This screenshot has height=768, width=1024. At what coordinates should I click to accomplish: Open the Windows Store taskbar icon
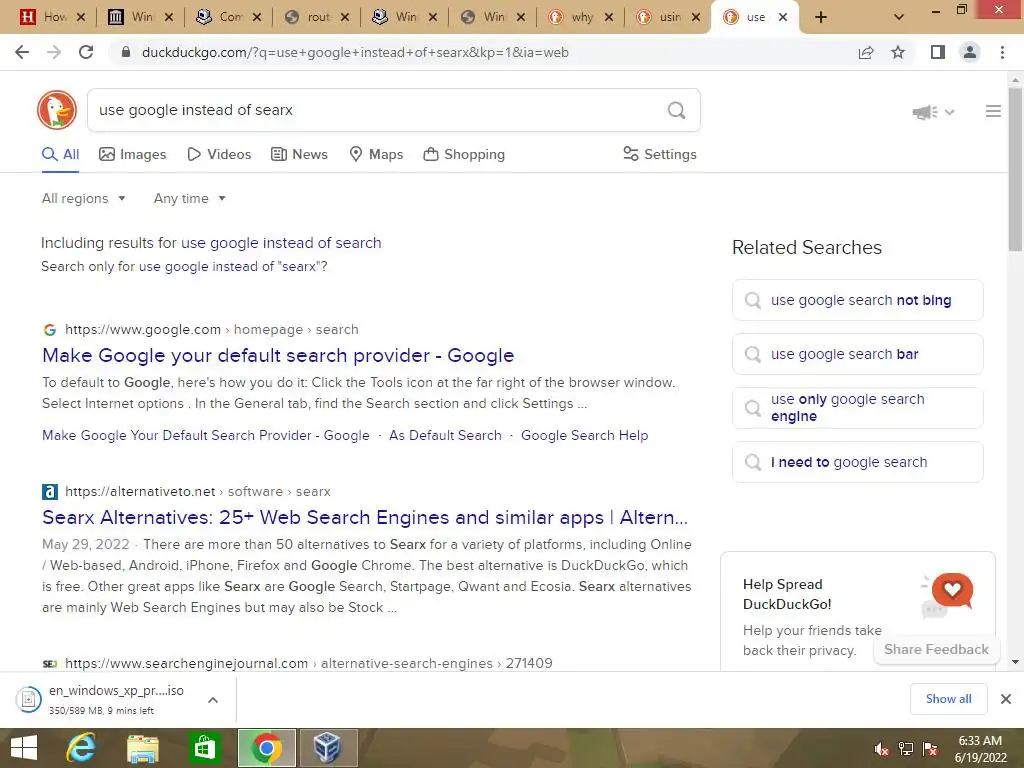click(204, 748)
